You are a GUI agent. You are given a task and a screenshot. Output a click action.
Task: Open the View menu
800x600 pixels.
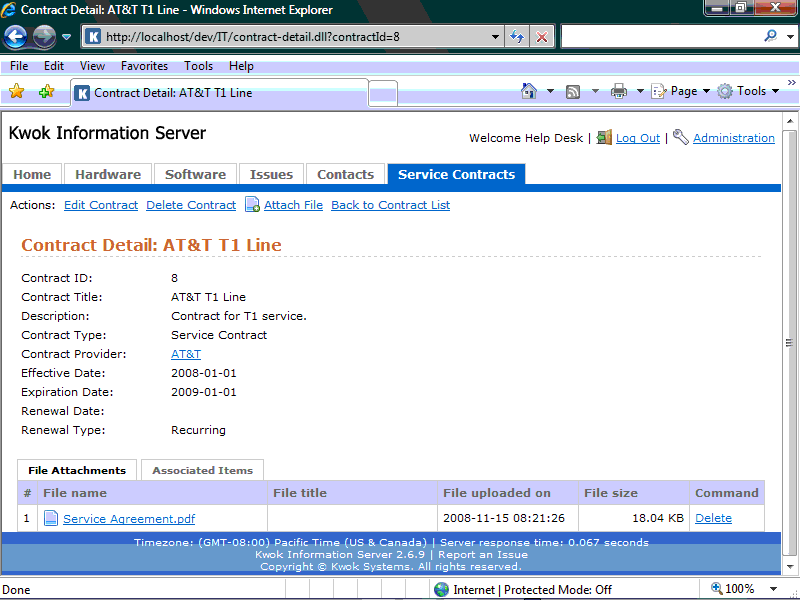[x=92, y=66]
